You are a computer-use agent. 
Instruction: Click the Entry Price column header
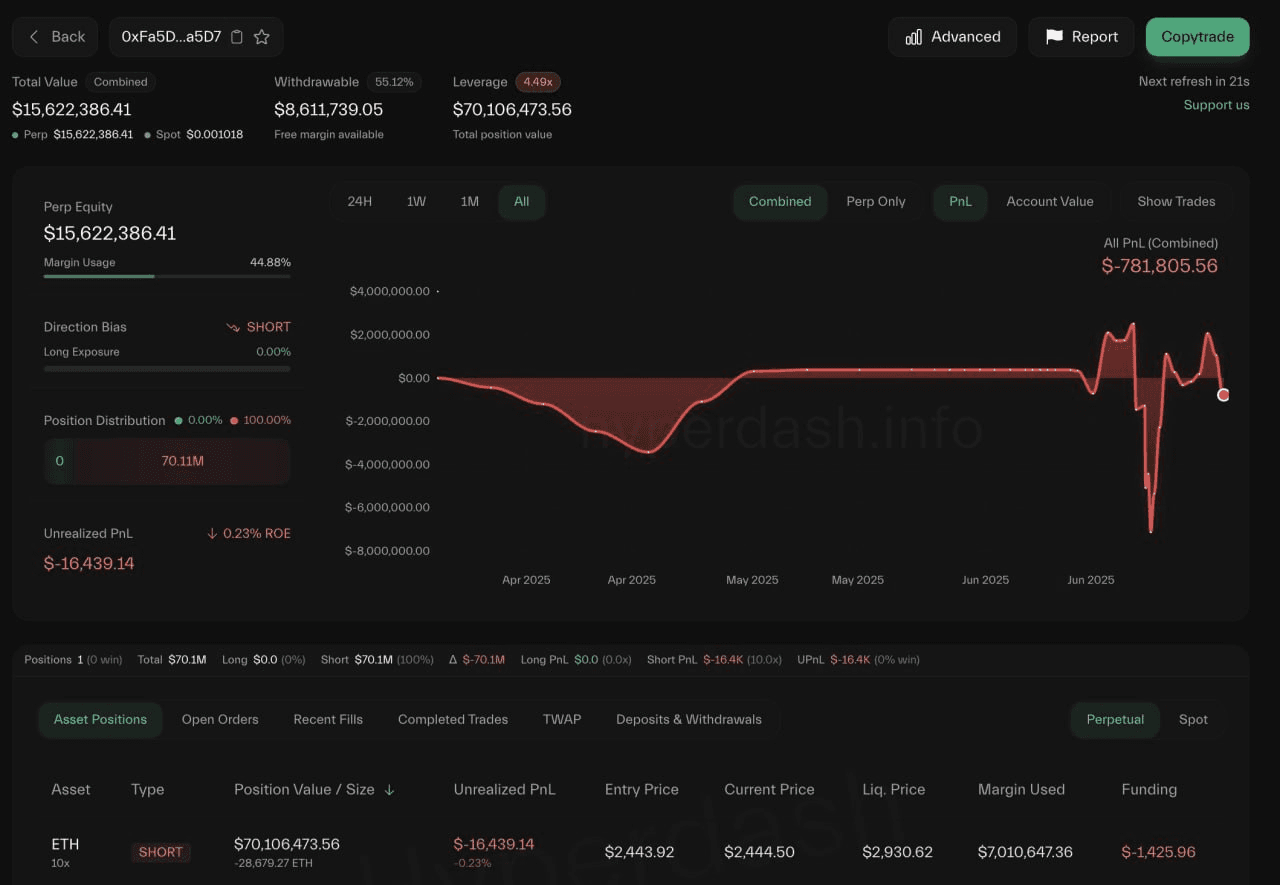[x=642, y=790]
